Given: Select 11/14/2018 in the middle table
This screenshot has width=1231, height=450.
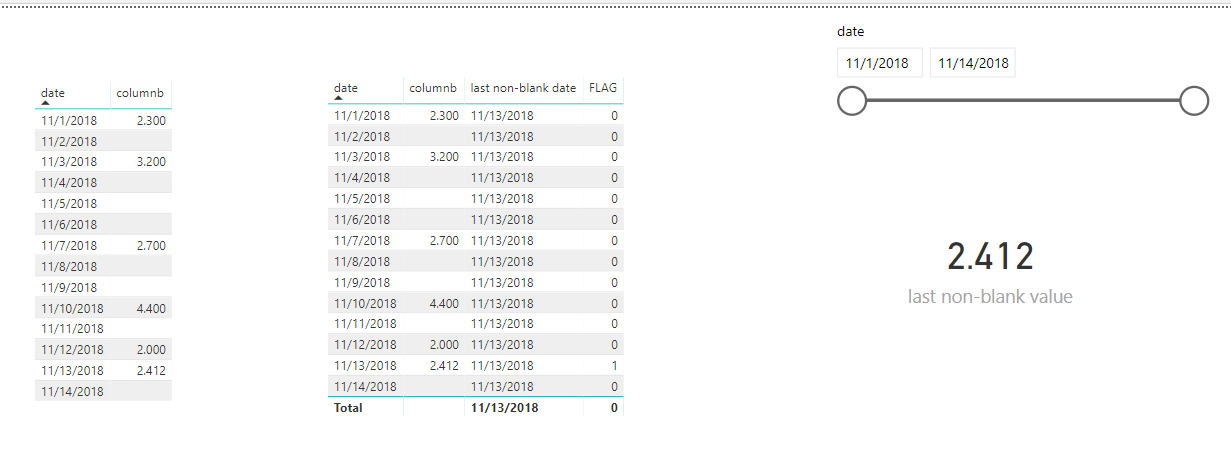Looking at the screenshot, I should pyautogui.click(x=365, y=386).
